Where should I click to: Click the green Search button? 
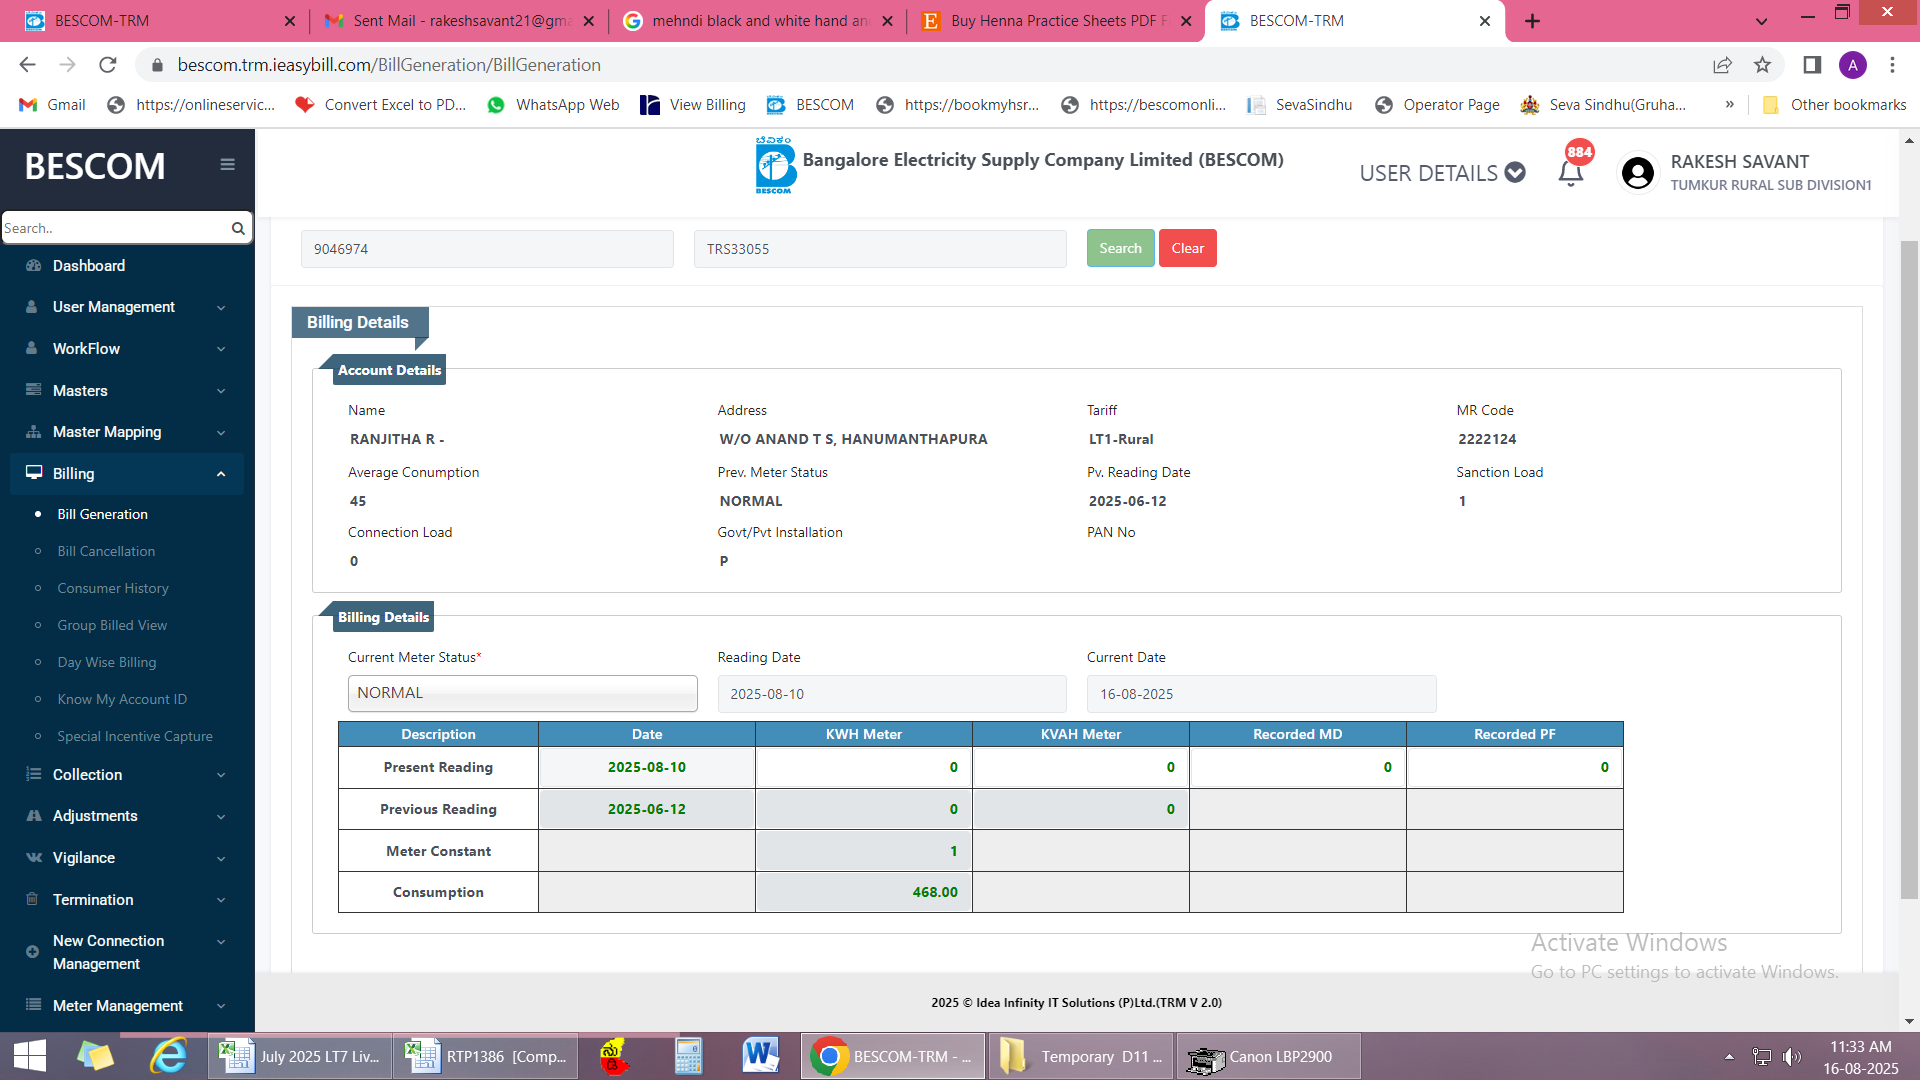pos(1120,248)
